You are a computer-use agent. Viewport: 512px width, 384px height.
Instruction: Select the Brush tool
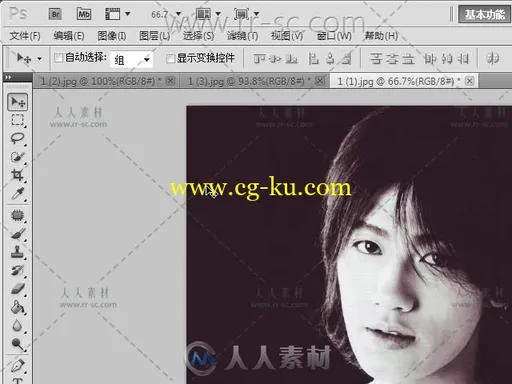18,234
